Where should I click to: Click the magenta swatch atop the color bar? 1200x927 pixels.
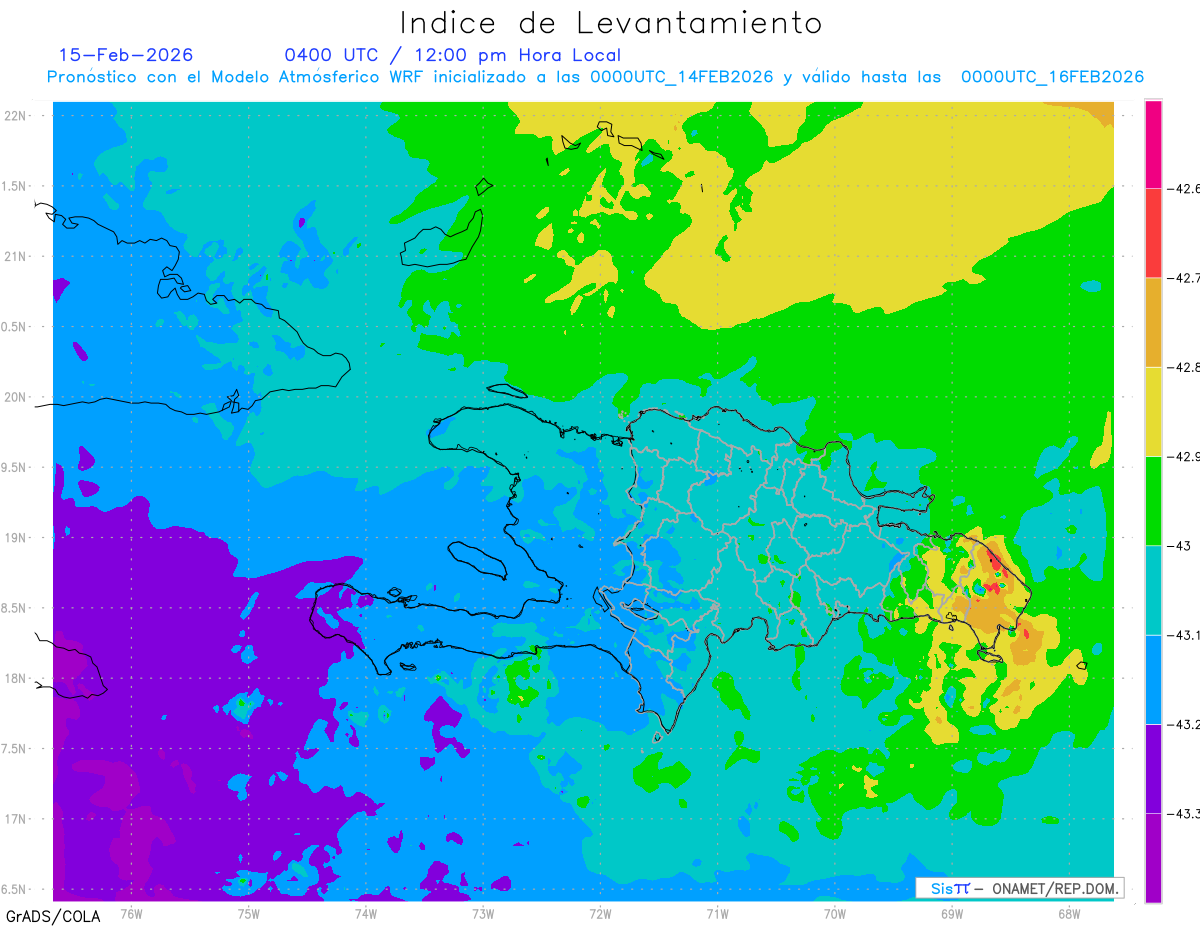(1153, 144)
